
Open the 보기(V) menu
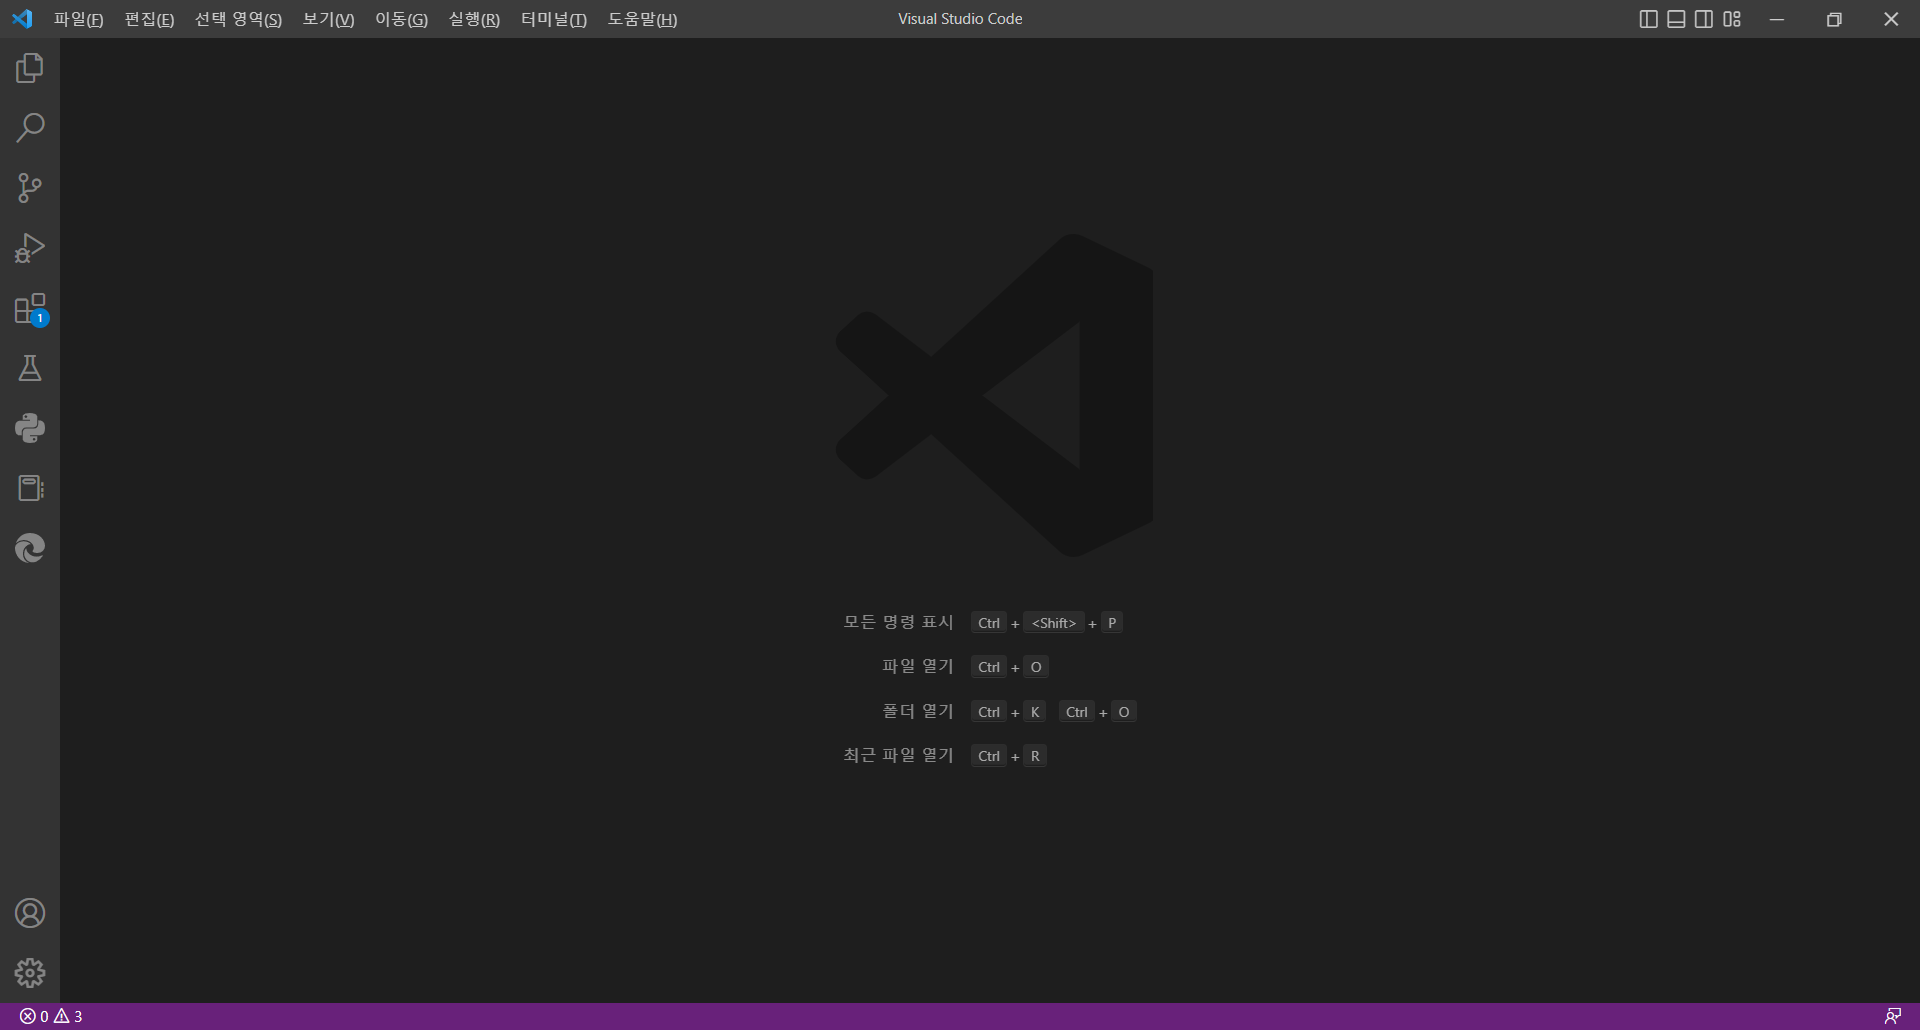click(328, 19)
